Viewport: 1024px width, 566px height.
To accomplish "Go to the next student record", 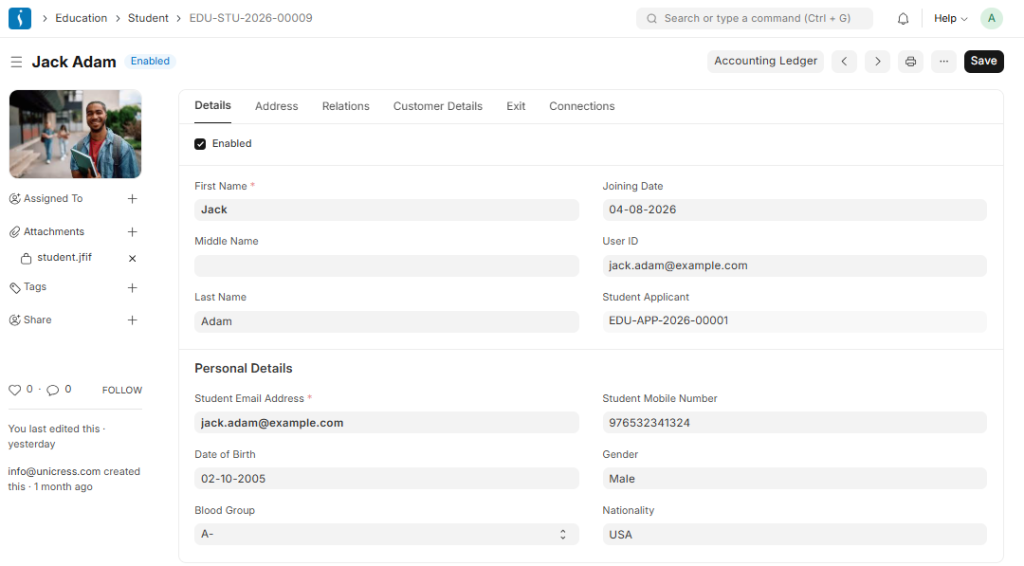I will pyautogui.click(x=877, y=61).
